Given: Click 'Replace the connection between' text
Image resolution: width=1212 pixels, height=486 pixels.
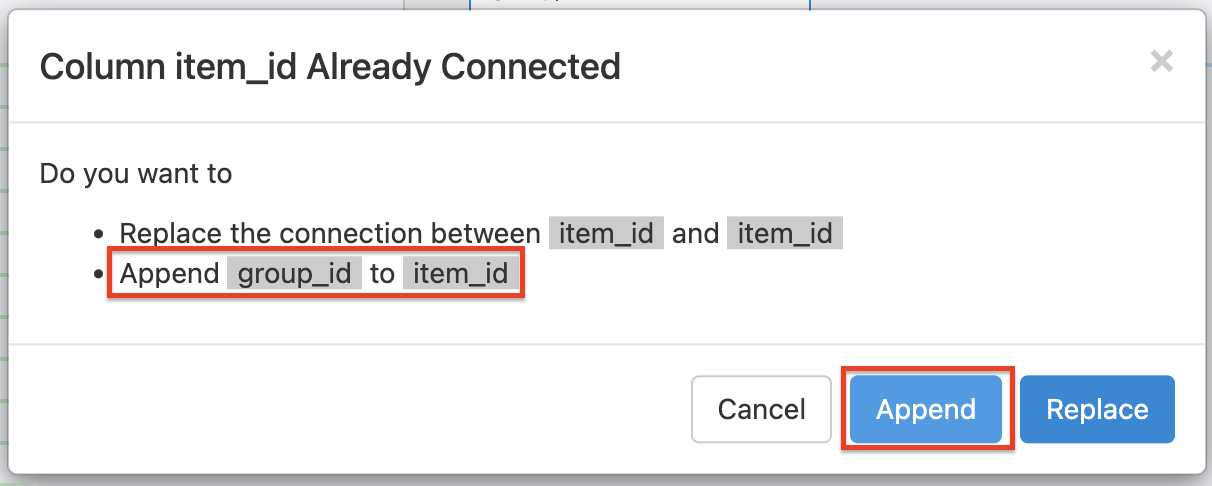Looking at the screenshot, I should click(330, 234).
